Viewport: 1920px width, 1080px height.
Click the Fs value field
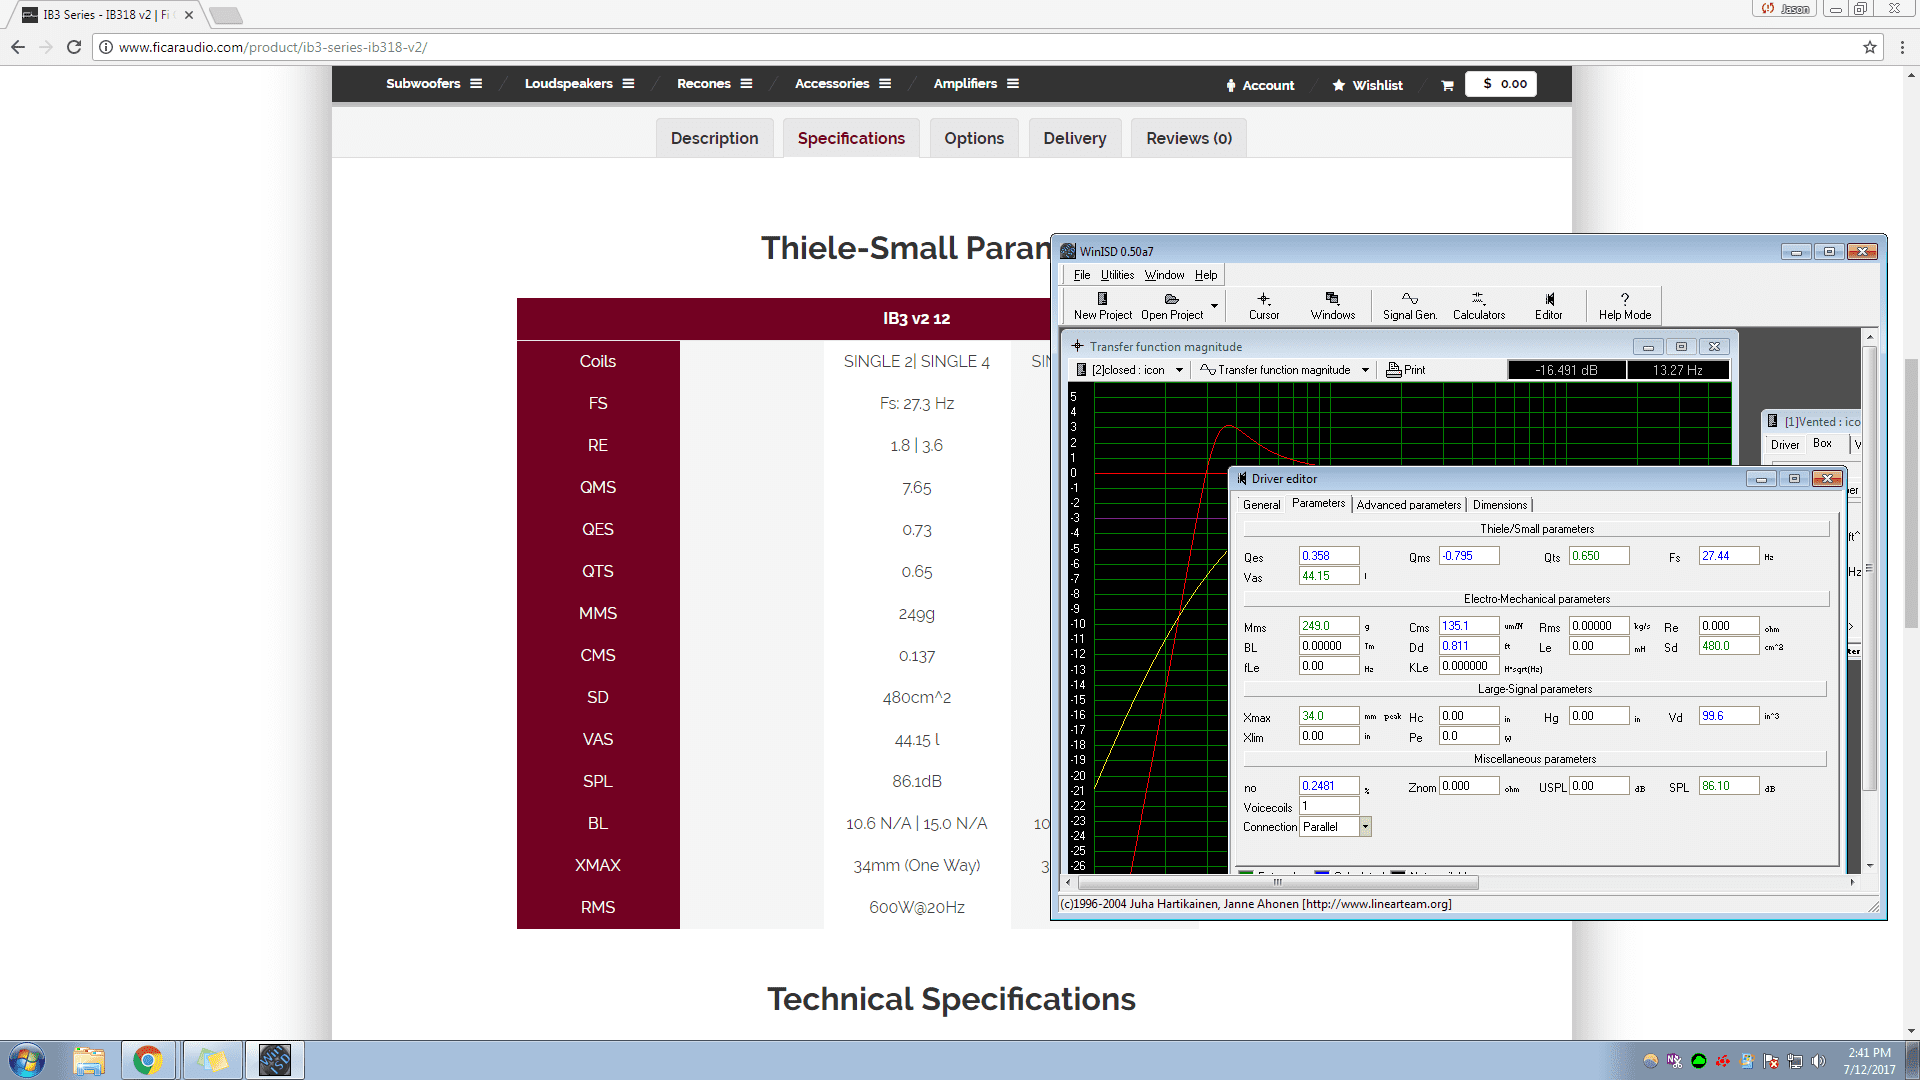pos(1729,556)
